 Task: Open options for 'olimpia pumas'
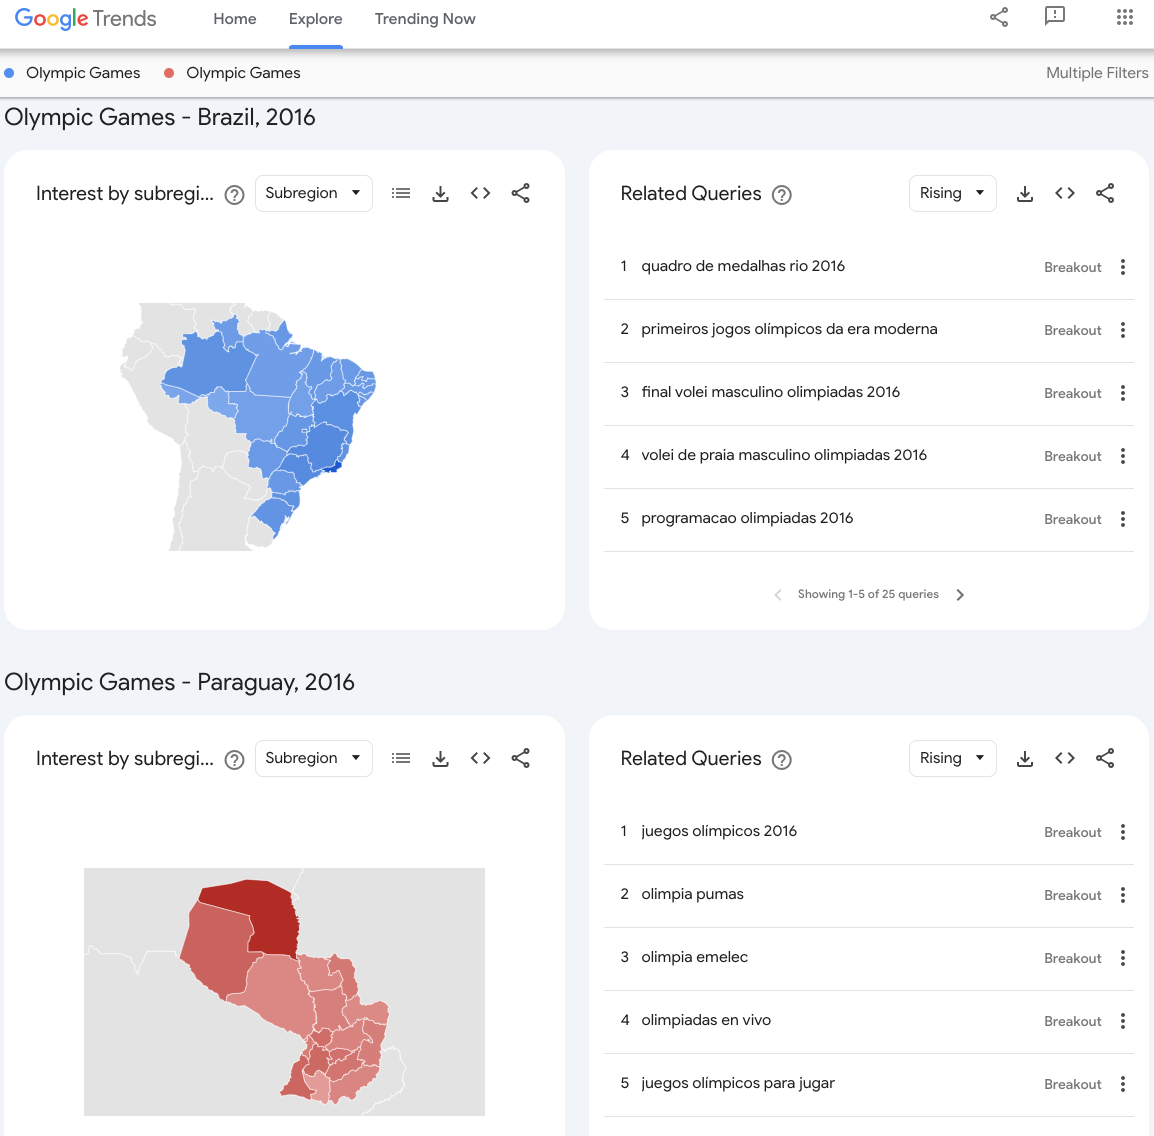(1123, 895)
